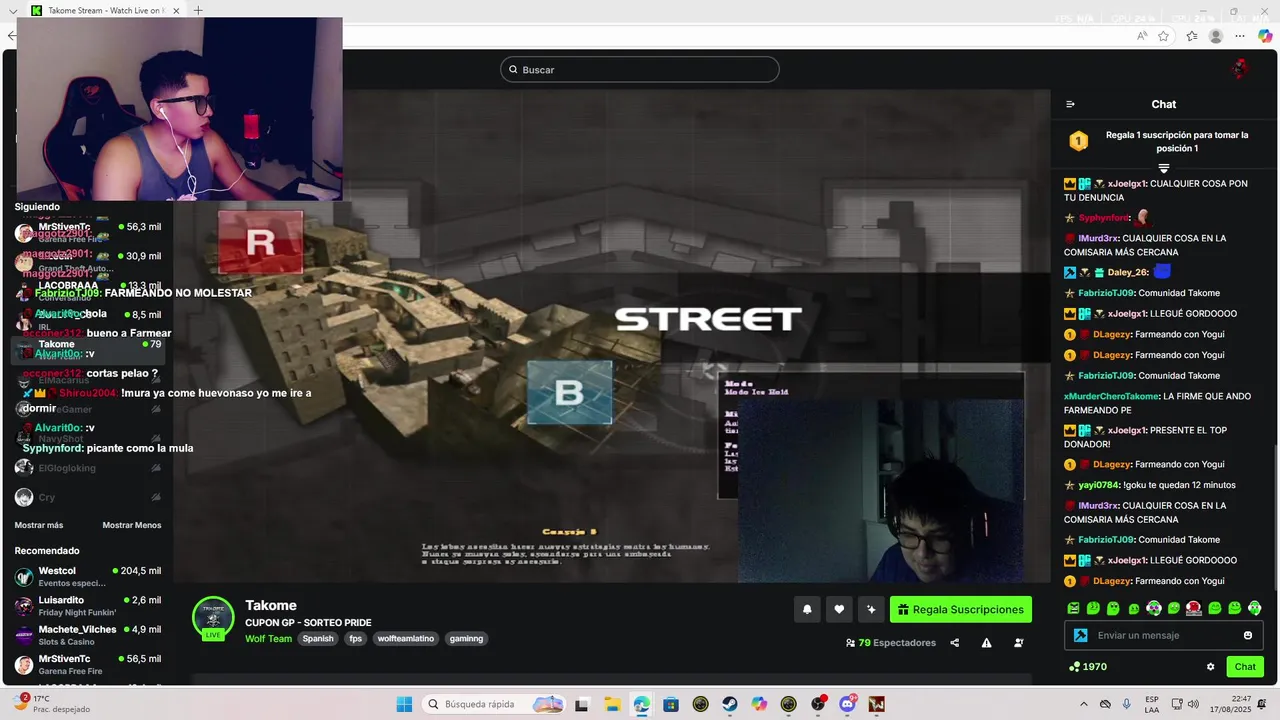Image resolution: width=1280 pixels, height=720 pixels.
Task: Click the heart follow icon under the stream
Action: [839, 610]
